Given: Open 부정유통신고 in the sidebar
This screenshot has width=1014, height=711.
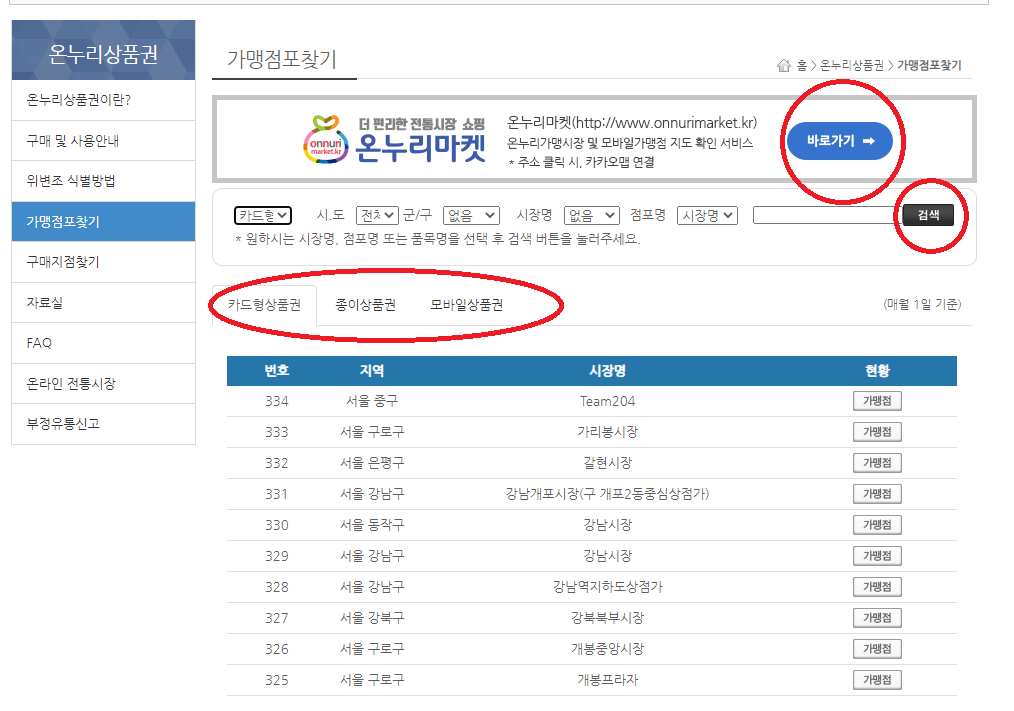Looking at the screenshot, I should click(x=103, y=424).
